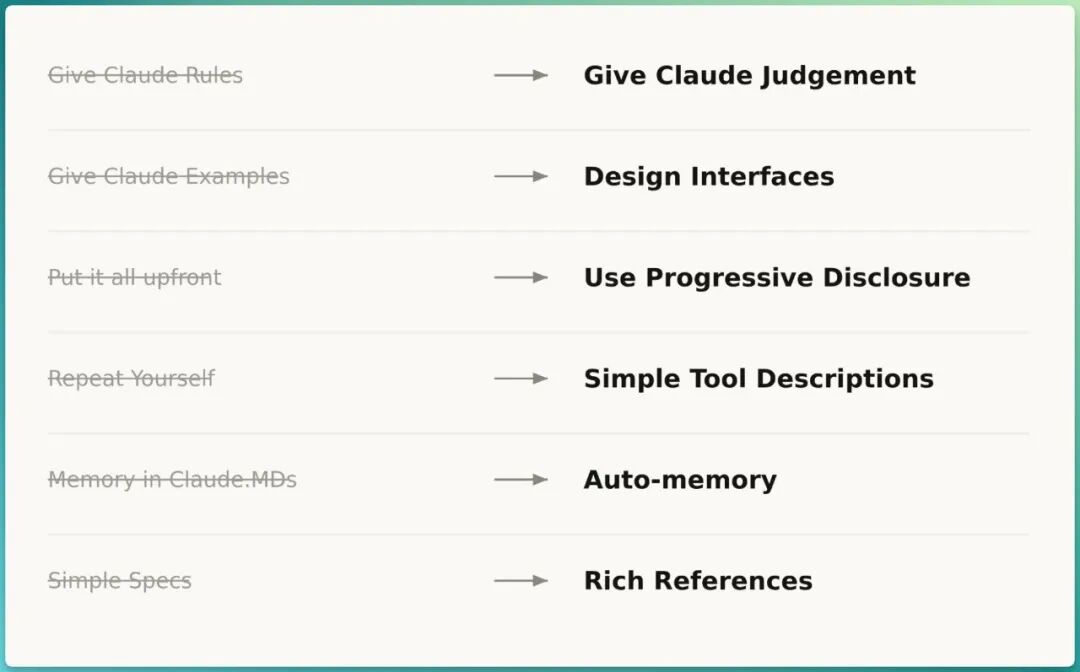The width and height of the screenshot is (1080, 672).
Task: Click the divider line below Give Claude Rules row
Action: pos(539,129)
